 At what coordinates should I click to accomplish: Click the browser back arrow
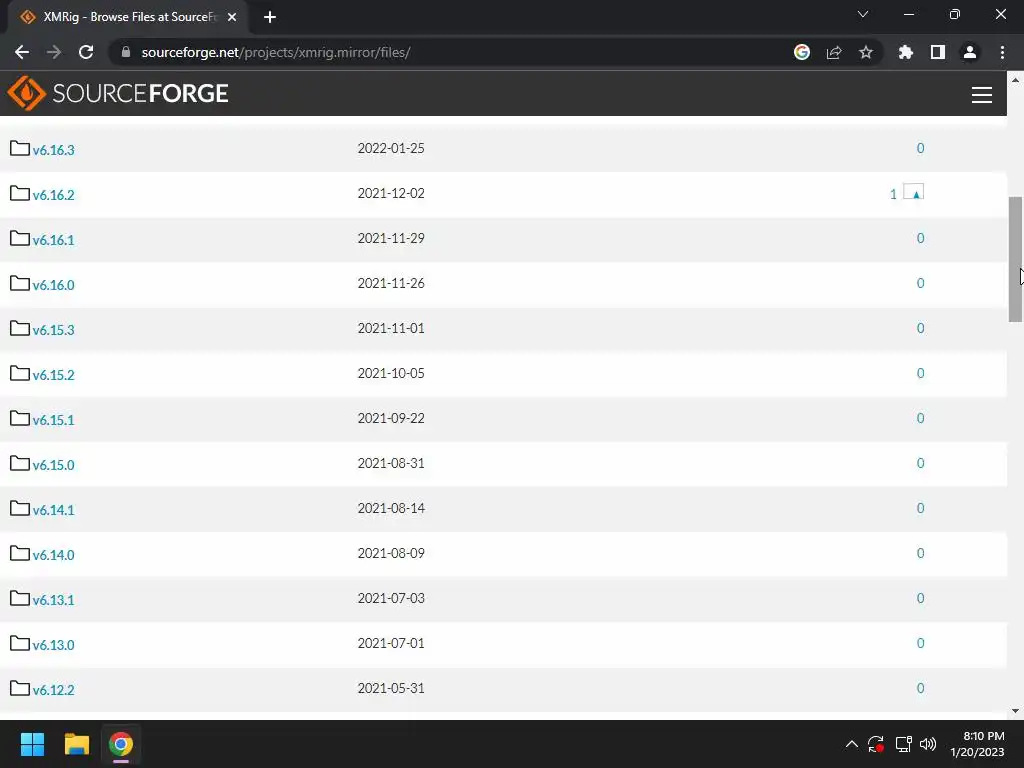pyautogui.click(x=22, y=52)
